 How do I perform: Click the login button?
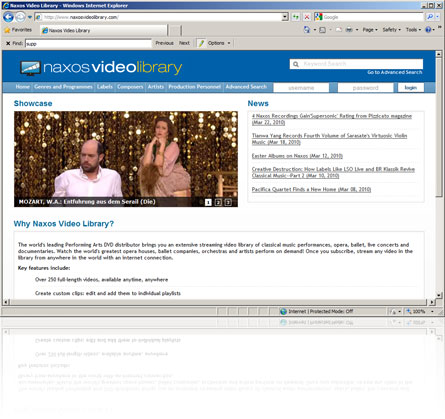tap(411, 87)
